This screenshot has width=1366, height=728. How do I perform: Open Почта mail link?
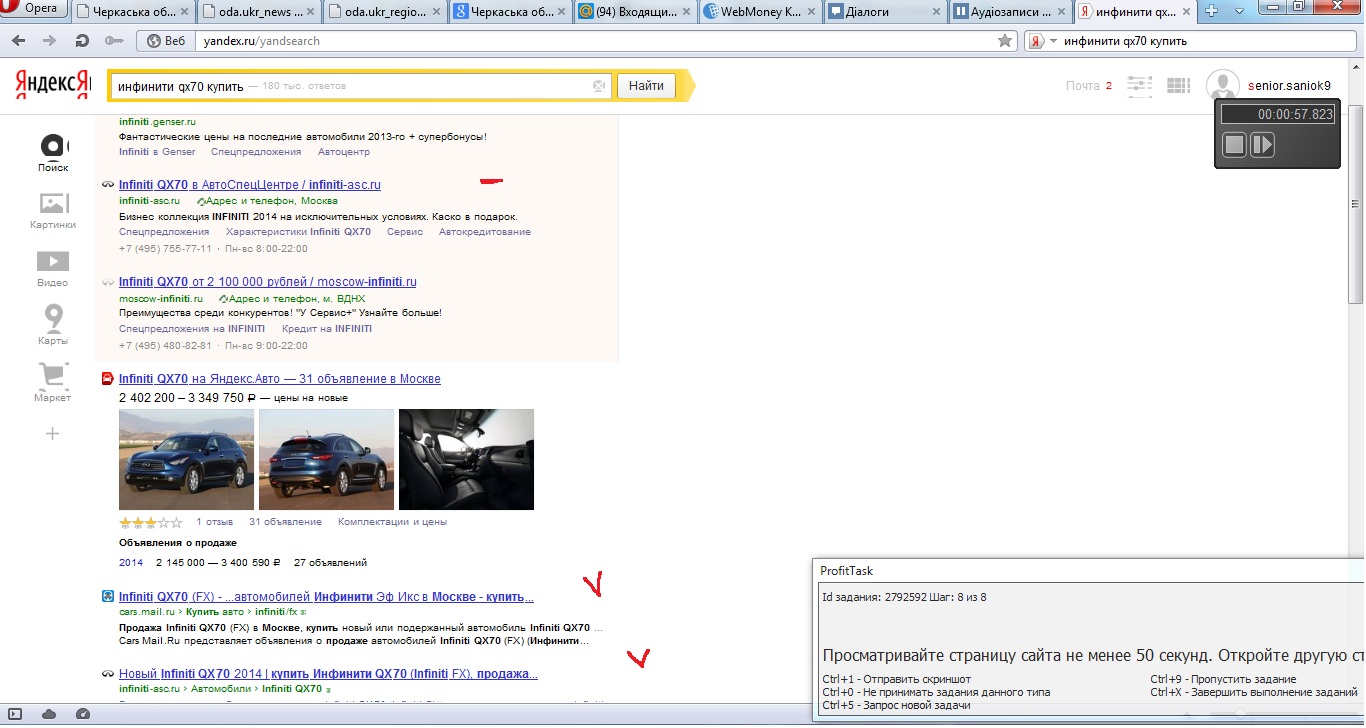click(x=1082, y=86)
